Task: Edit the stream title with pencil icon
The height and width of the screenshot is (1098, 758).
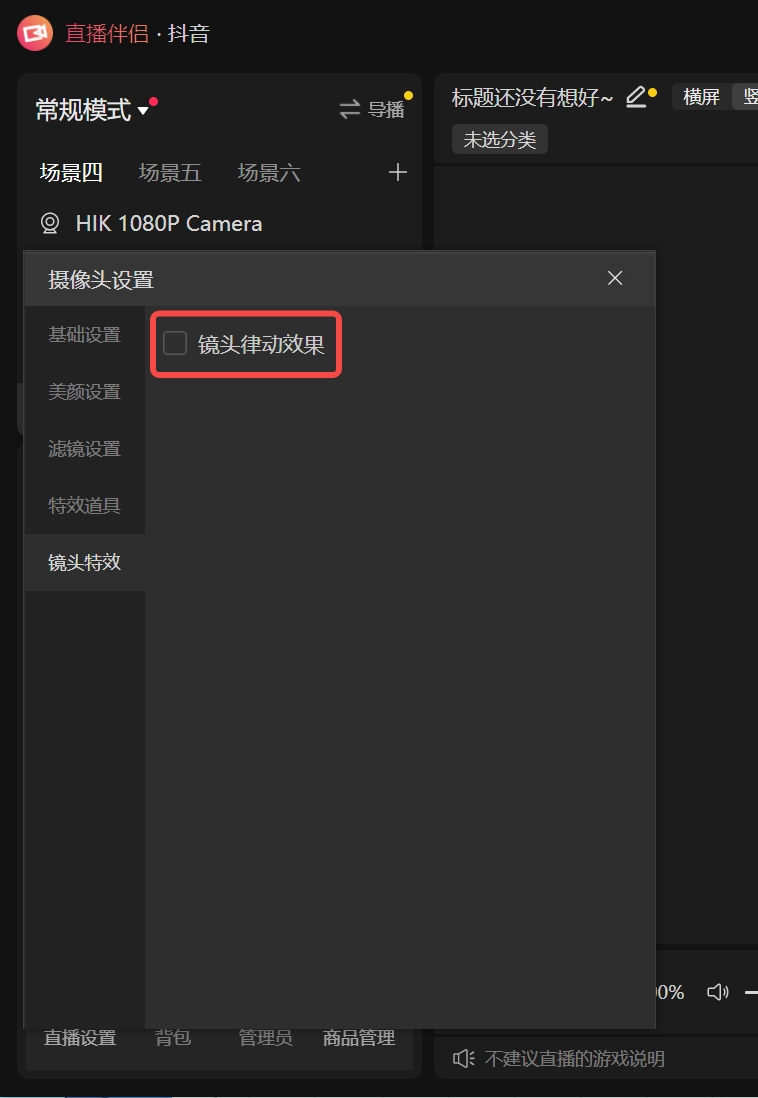Action: pyautogui.click(x=636, y=97)
